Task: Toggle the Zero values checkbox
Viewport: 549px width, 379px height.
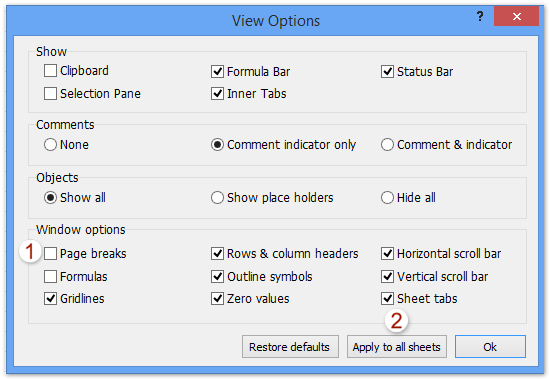Action: tap(217, 298)
